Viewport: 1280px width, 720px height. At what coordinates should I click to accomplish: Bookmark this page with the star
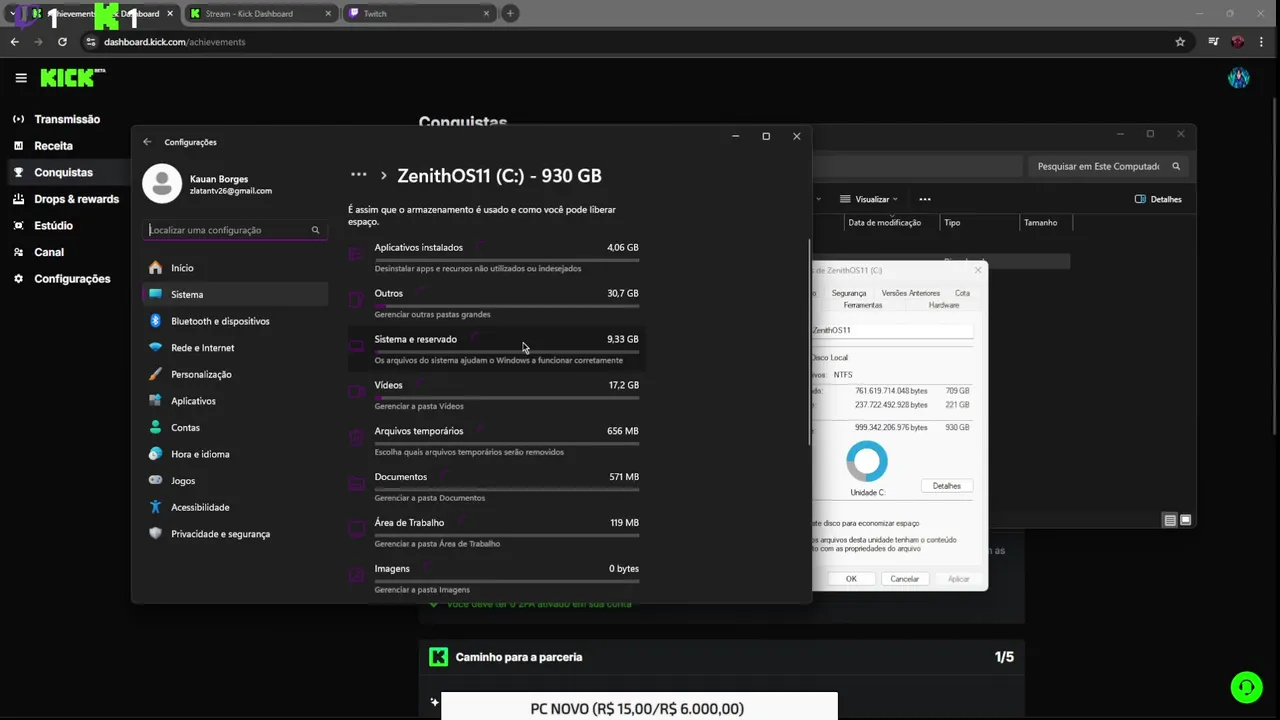pyautogui.click(x=1180, y=42)
